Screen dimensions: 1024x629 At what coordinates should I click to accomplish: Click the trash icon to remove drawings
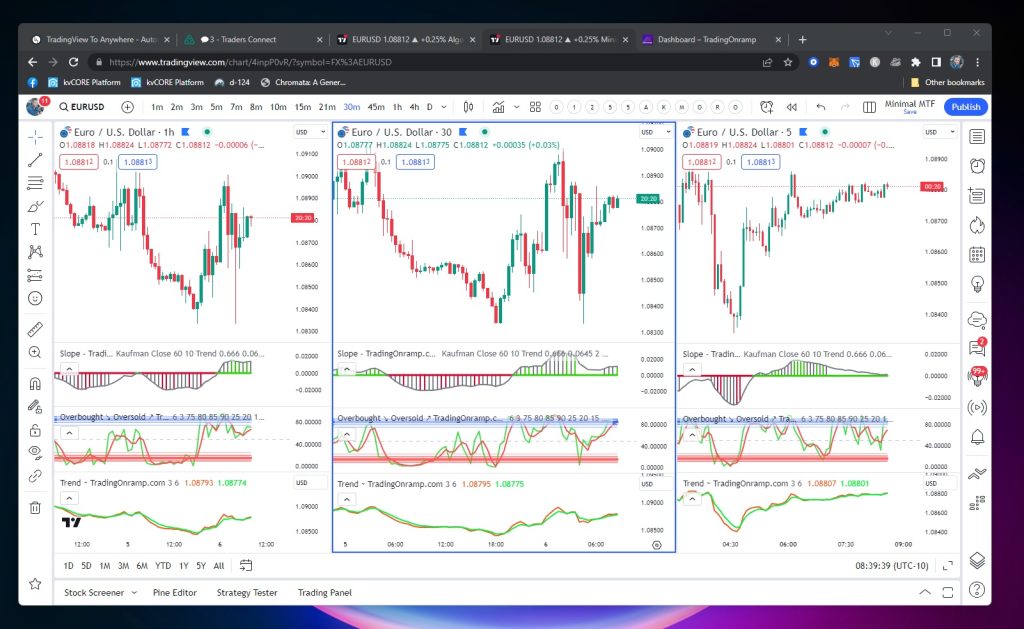click(x=35, y=507)
